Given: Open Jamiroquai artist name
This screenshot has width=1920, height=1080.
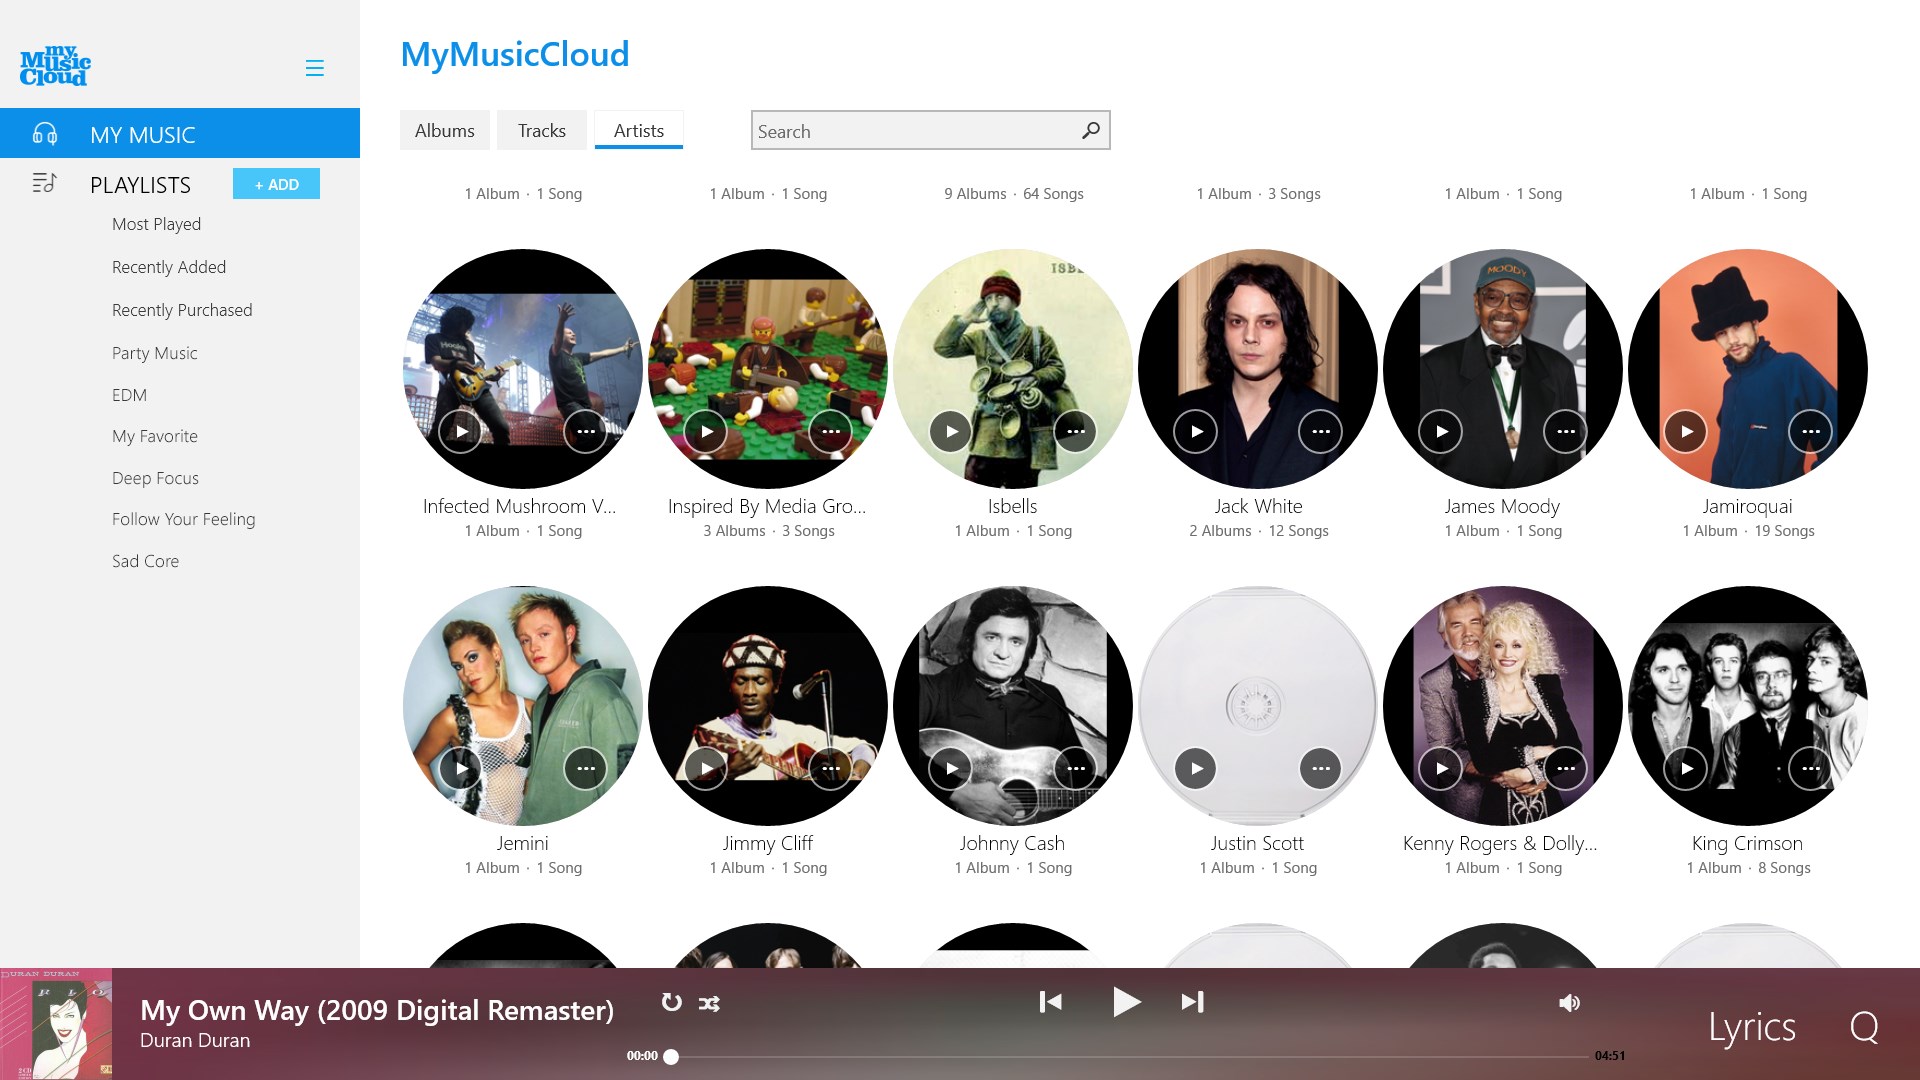Looking at the screenshot, I should point(1748,506).
